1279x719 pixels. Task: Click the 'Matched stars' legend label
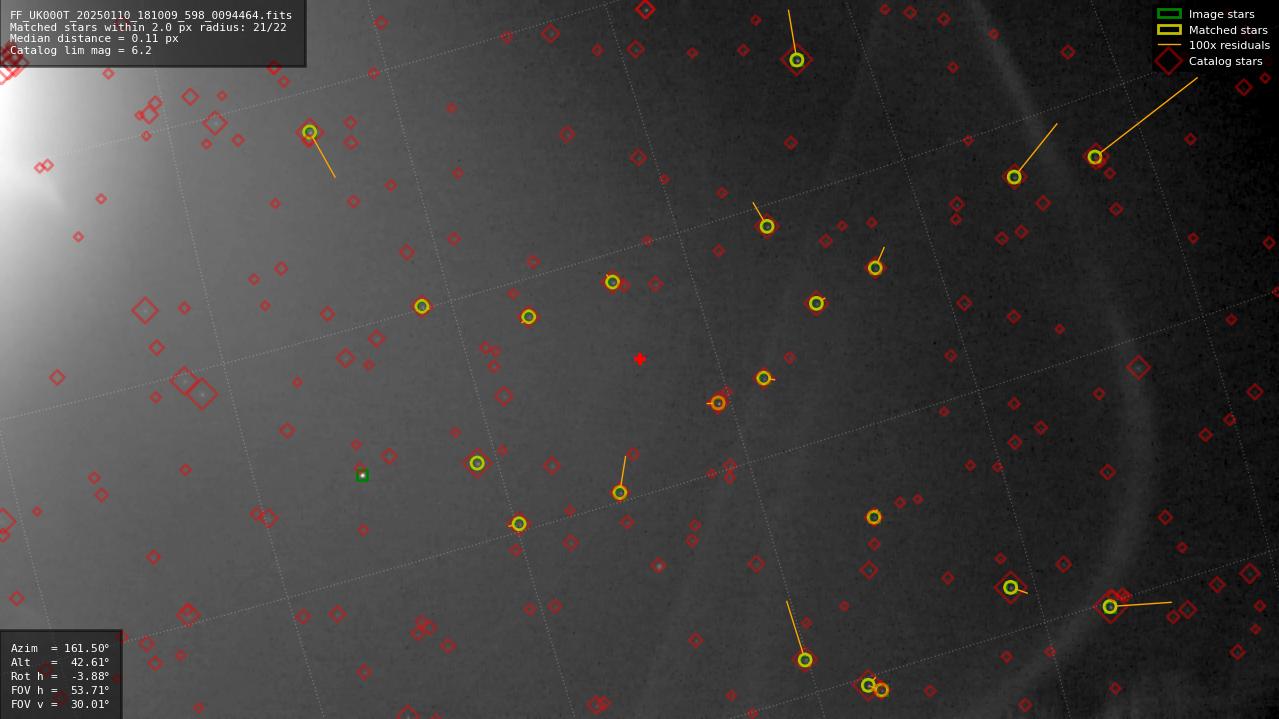point(1228,30)
